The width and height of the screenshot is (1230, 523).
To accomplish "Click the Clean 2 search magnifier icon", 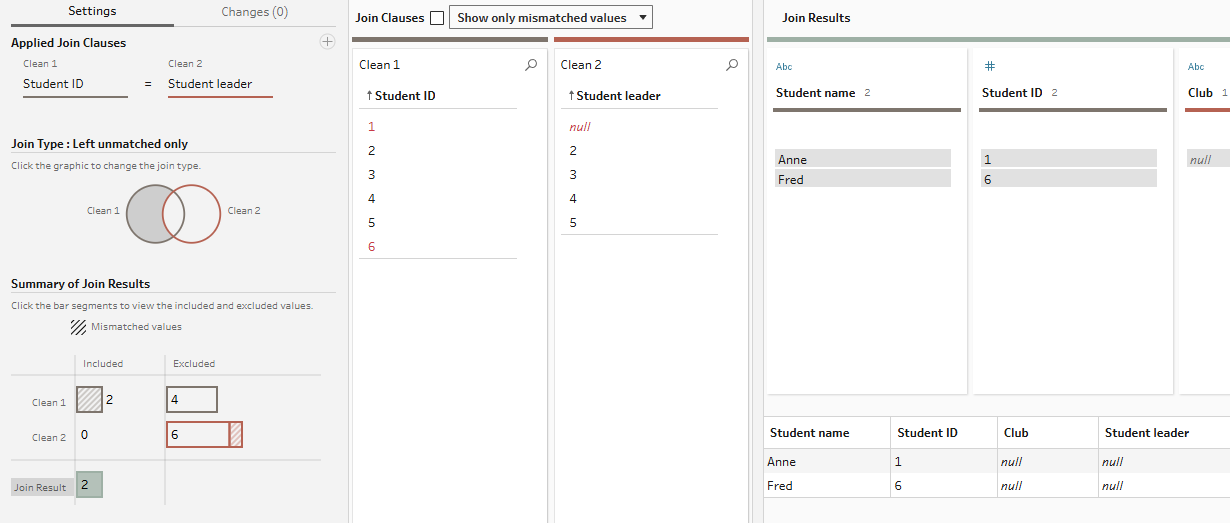I will pyautogui.click(x=732, y=65).
